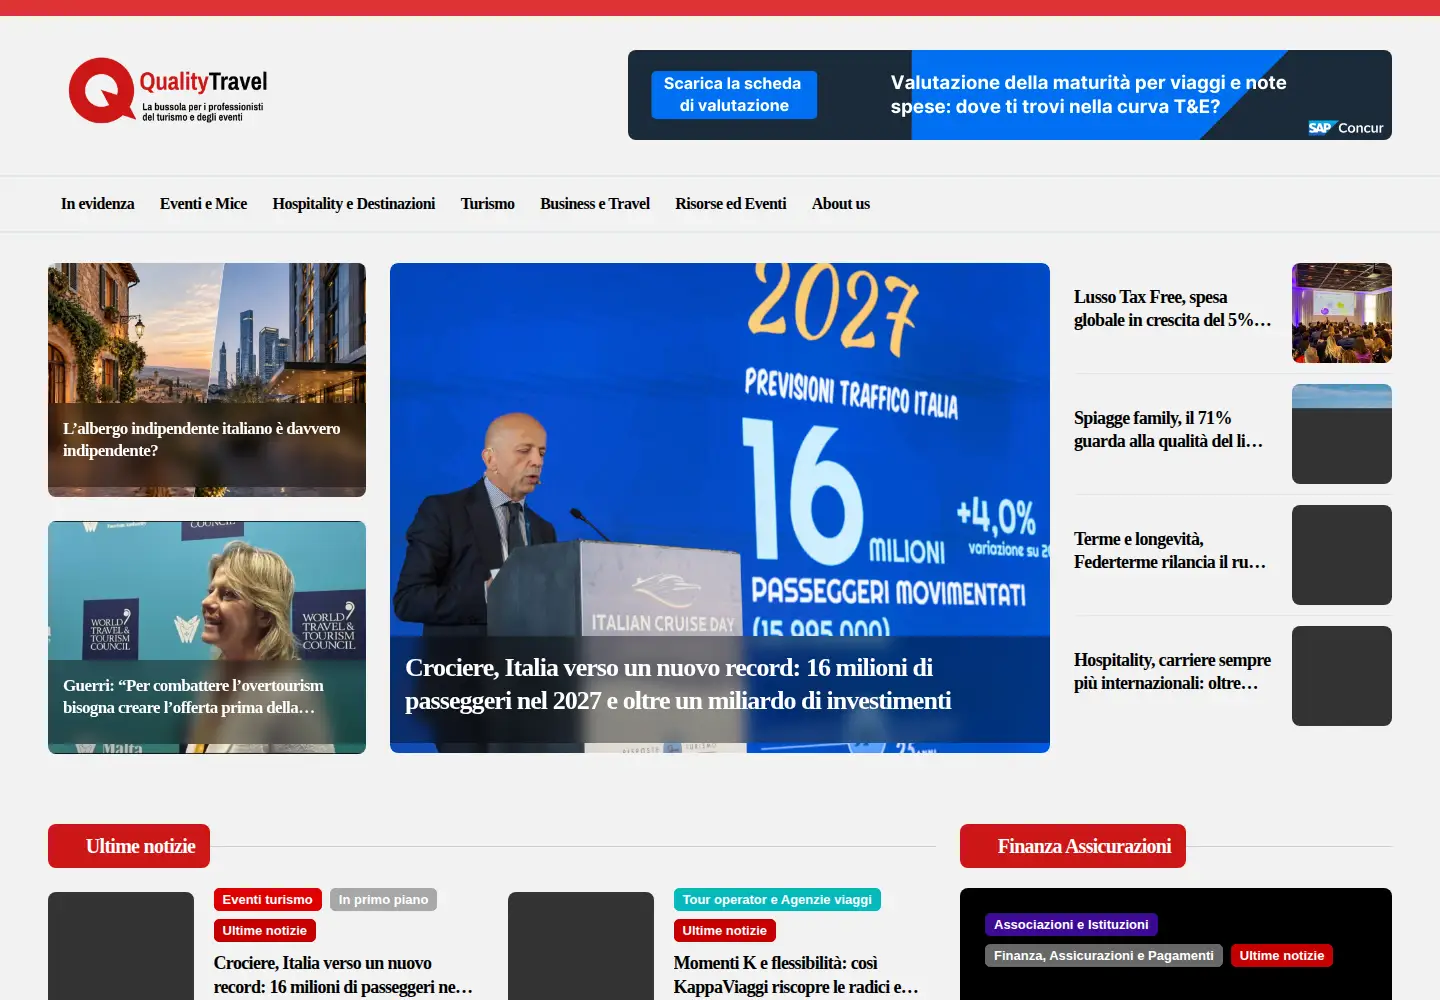
Task: Select the 'Turismo' menu item
Action: (x=487, y=204)
